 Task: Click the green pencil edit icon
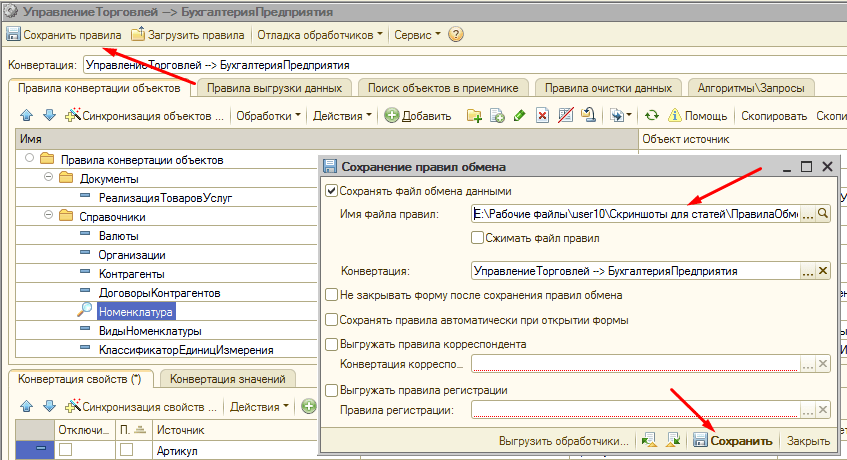click(x=520, y=116)
